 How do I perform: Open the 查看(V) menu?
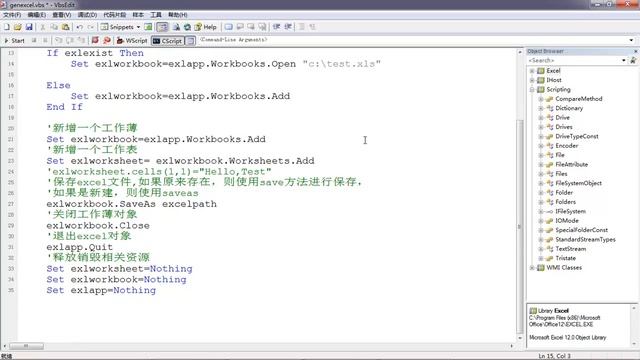61,15
